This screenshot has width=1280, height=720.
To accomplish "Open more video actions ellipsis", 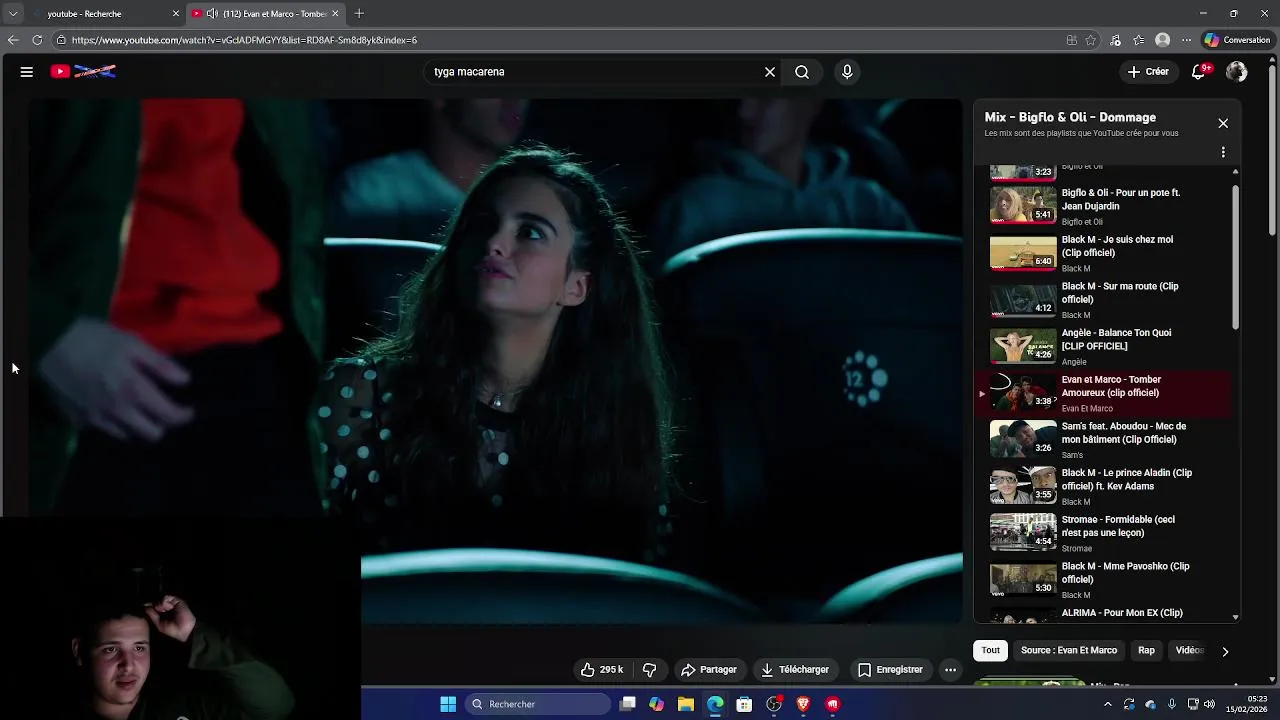I will click(951, 670).
